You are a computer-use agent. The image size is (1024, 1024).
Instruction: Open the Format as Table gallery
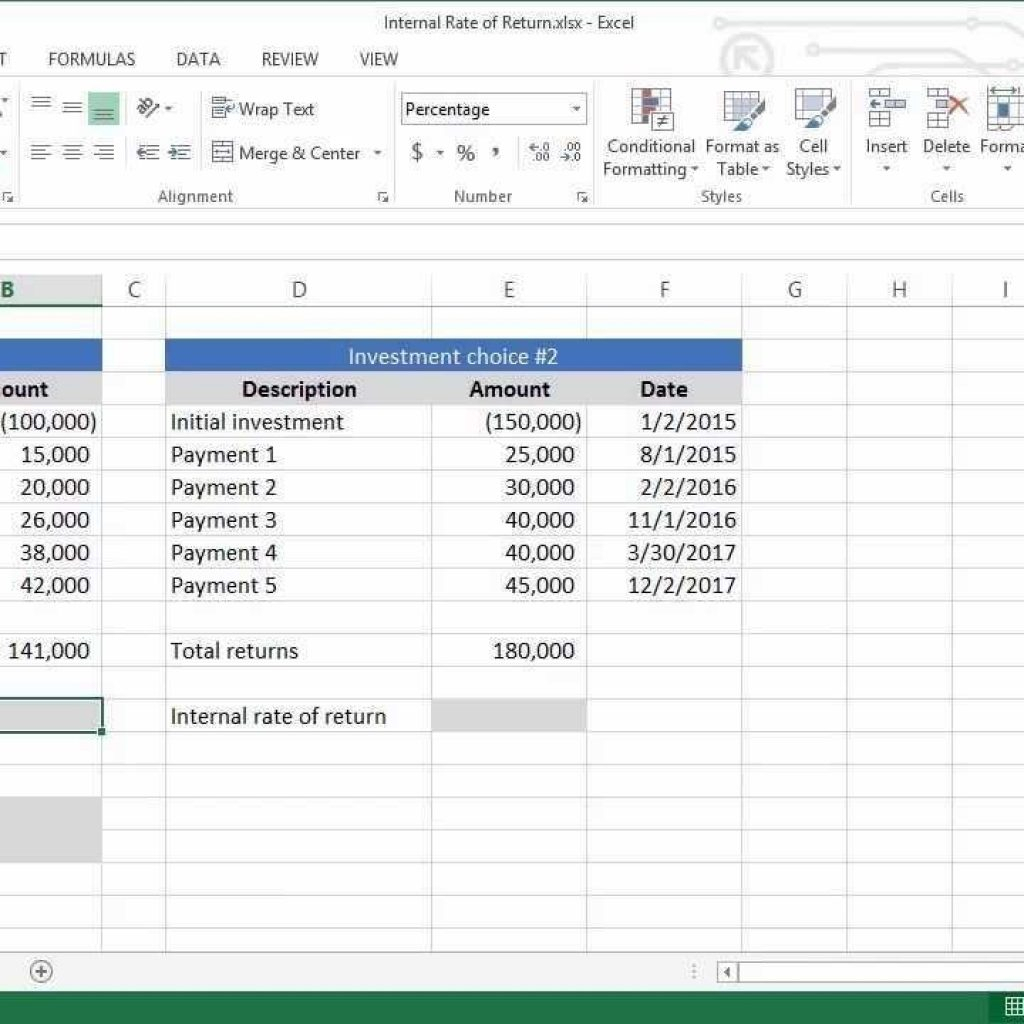coord(742,111)
